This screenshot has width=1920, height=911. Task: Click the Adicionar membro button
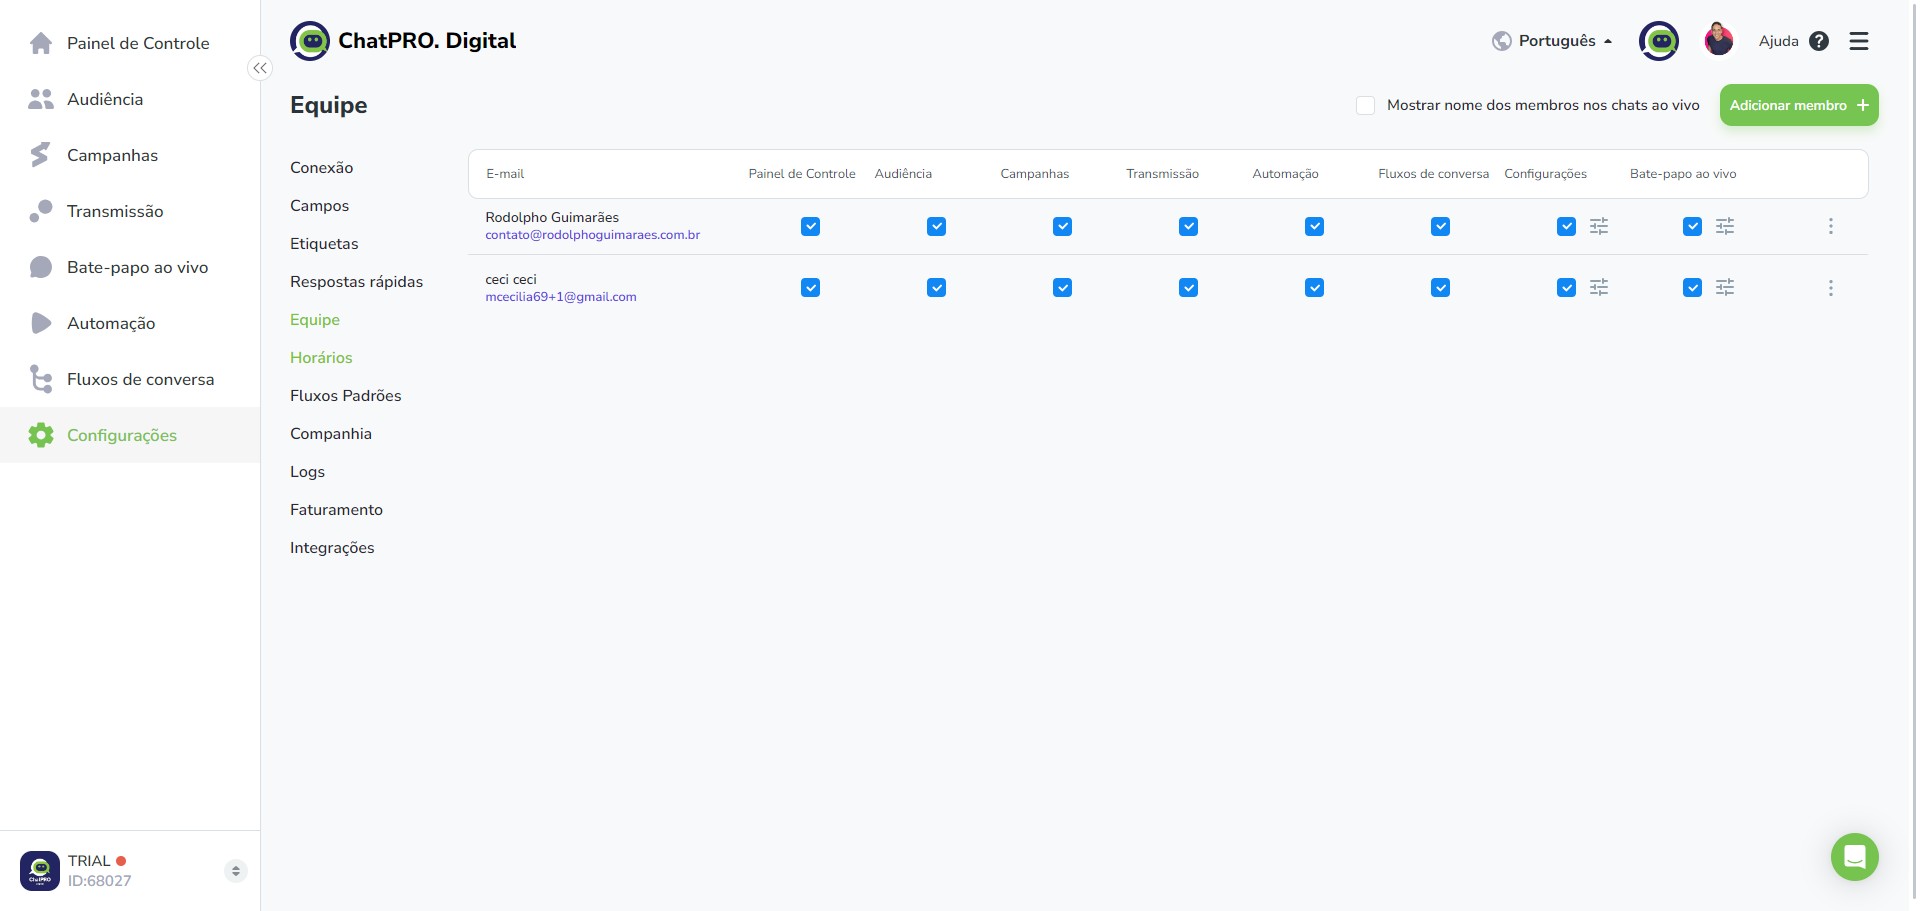(x=1799, y=105)
